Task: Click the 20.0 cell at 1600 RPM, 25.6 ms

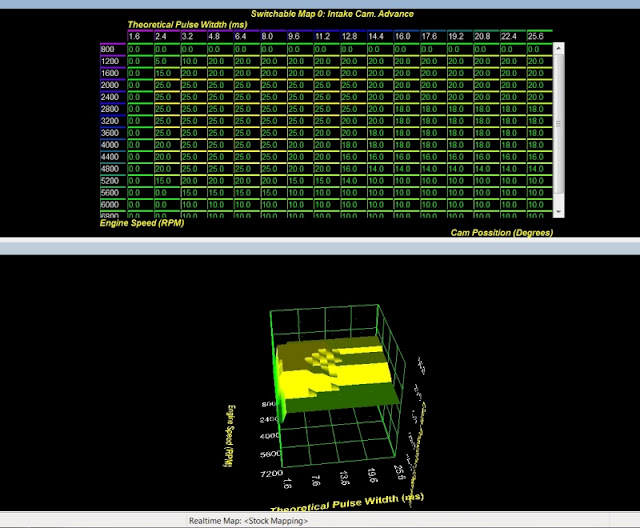Action: point(540,73)
